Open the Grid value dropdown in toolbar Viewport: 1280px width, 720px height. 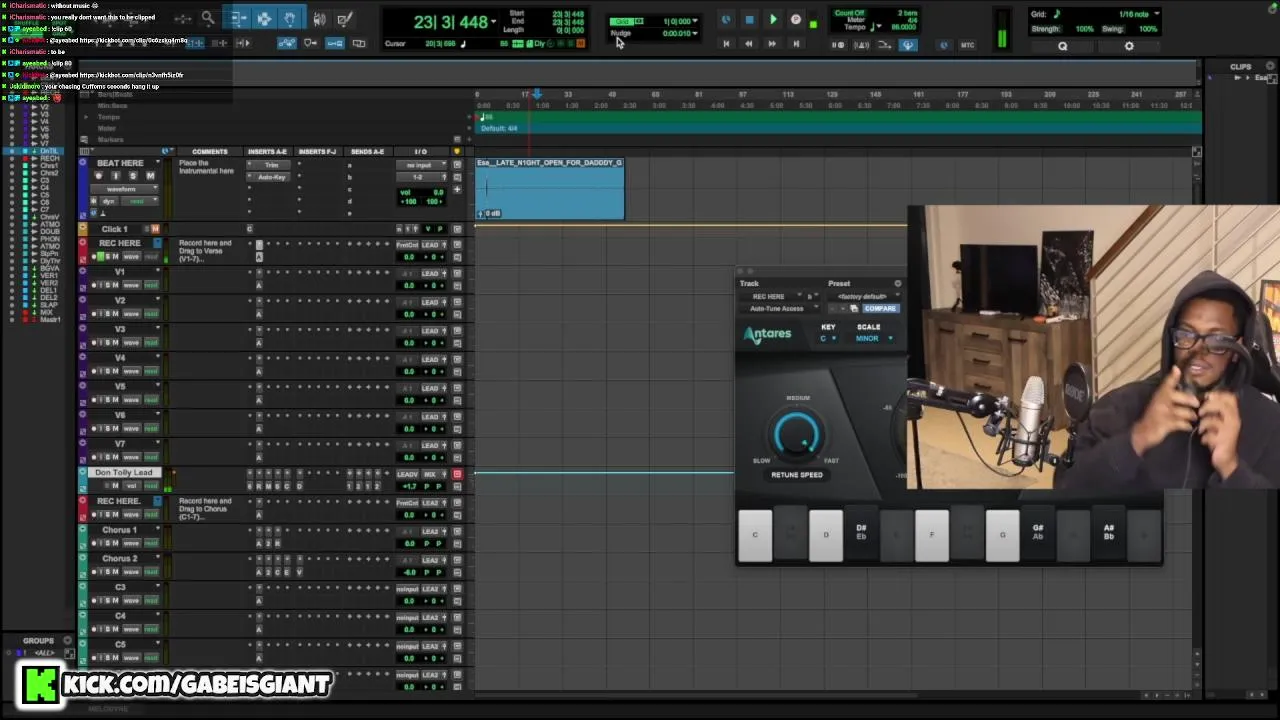(695, 21)
